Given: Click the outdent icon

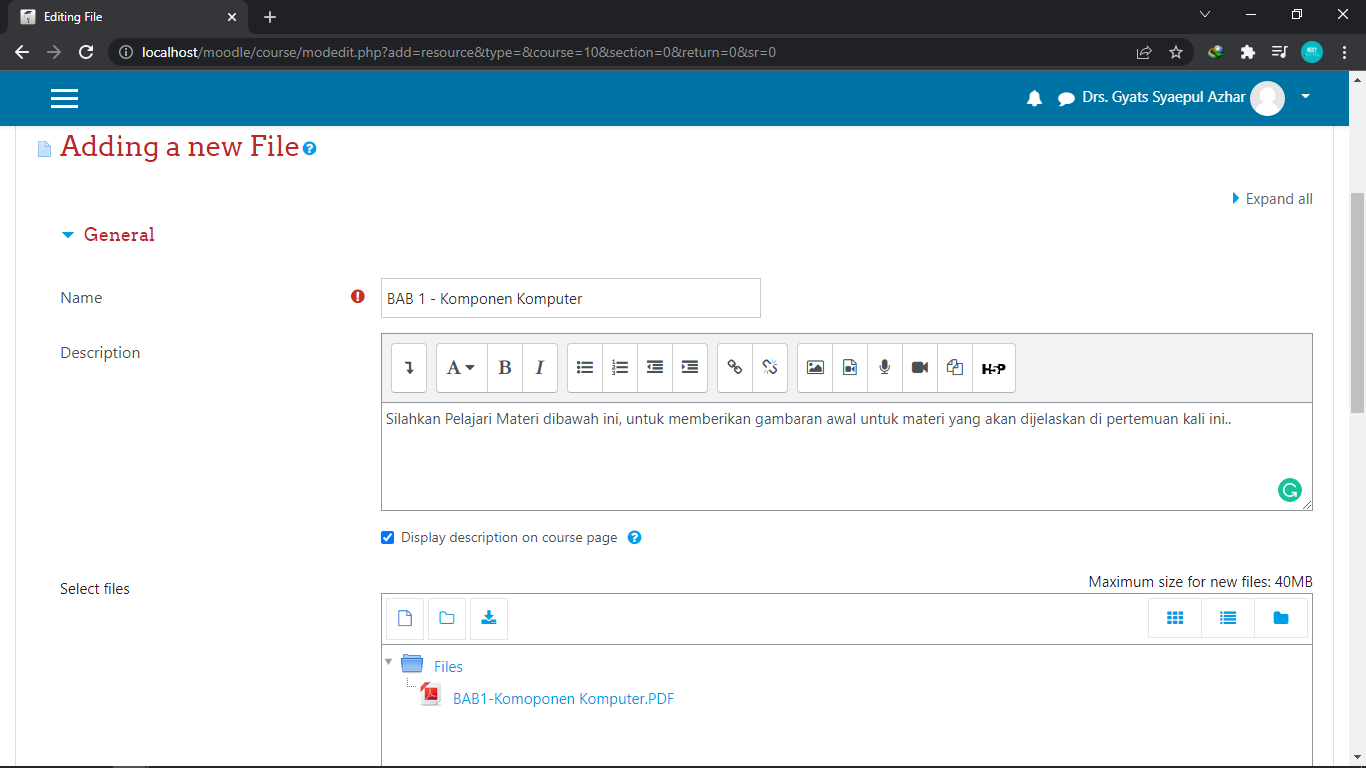Looking at the screenshot, I should click(655, 368).
